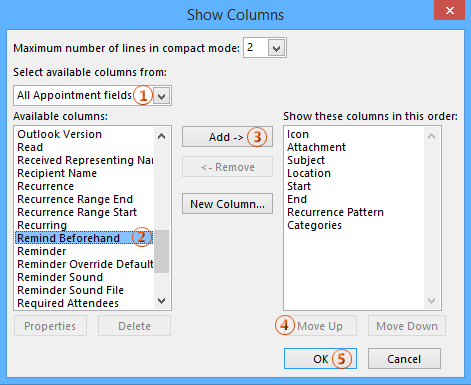
Task: Pick Subject in the column order list
Action: (x=306, y=160)
